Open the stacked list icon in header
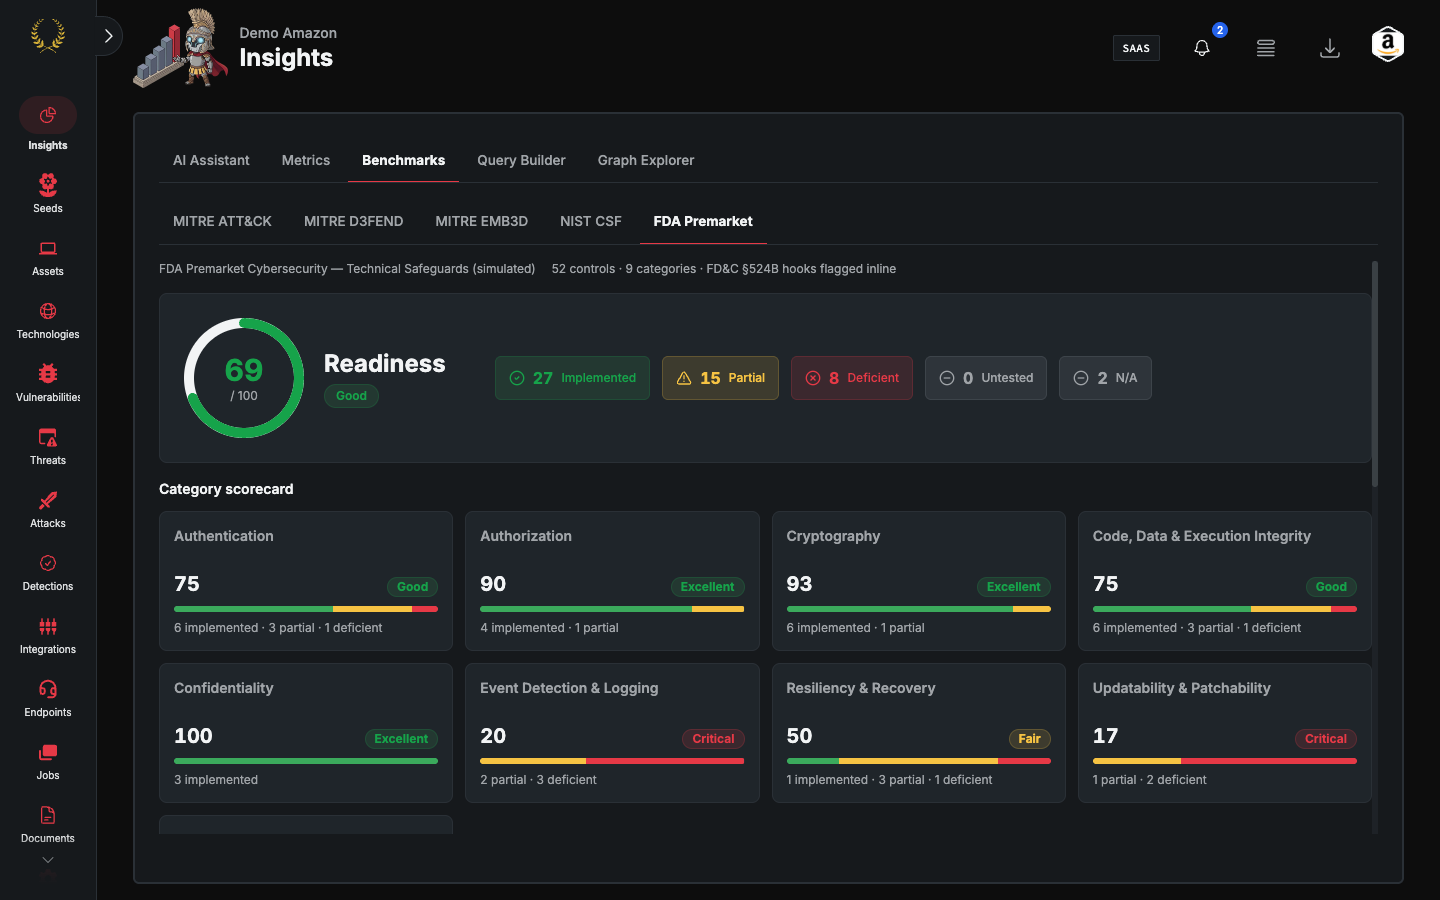This screenshot has height=900, width=1440. [x=1266, y=48]
